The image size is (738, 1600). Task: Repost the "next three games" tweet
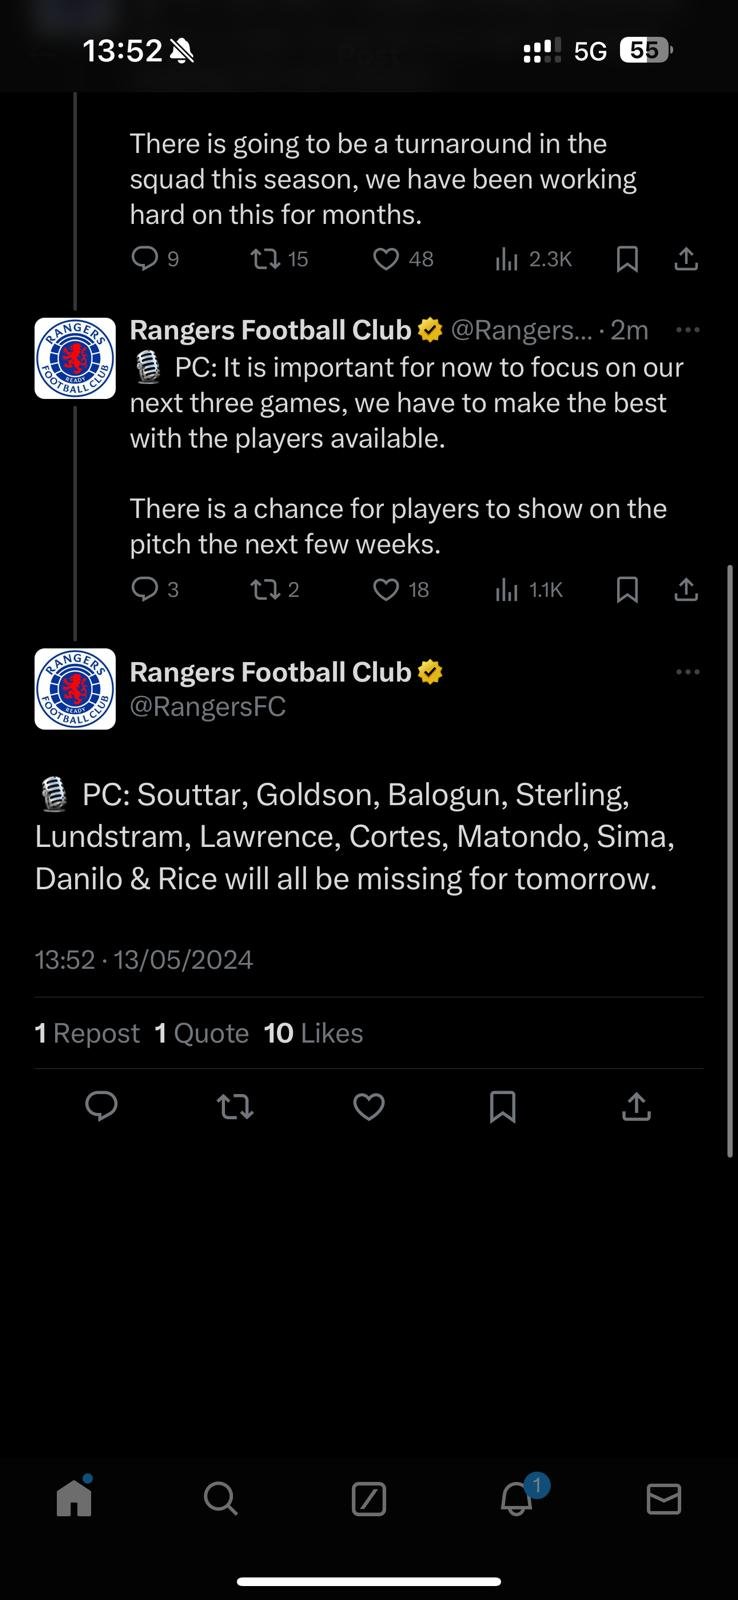click(x=265, y=590)
